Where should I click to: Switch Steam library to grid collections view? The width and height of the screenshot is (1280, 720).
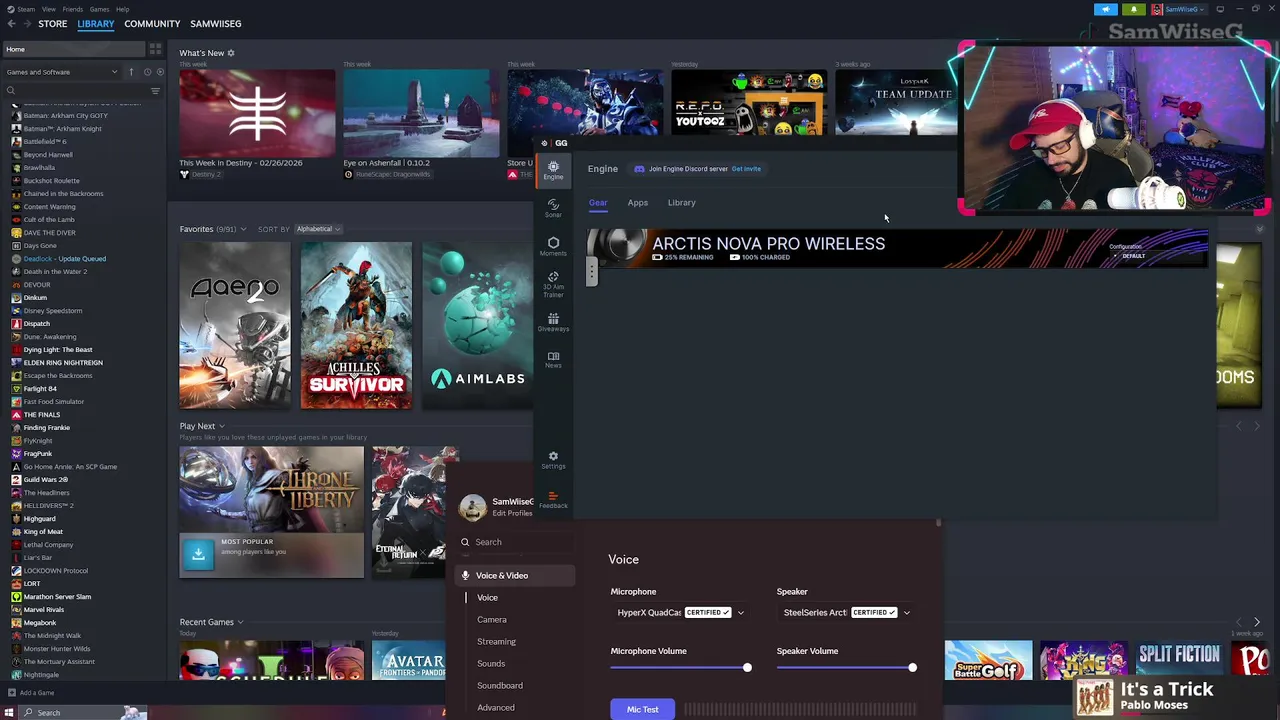155,49
